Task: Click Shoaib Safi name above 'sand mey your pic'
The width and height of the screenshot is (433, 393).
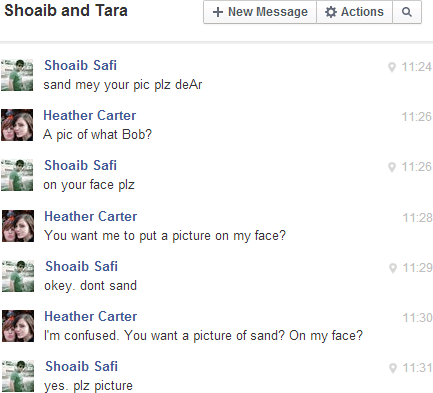Action: (81, 65)
